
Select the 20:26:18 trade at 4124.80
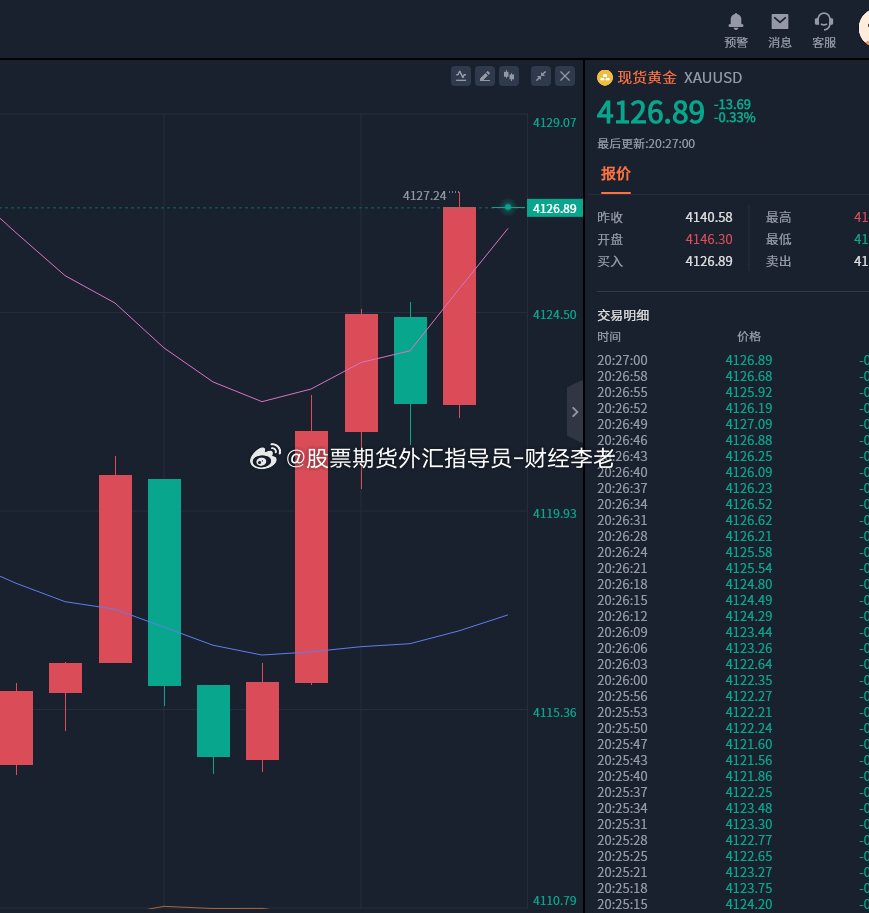coord(733,584)
